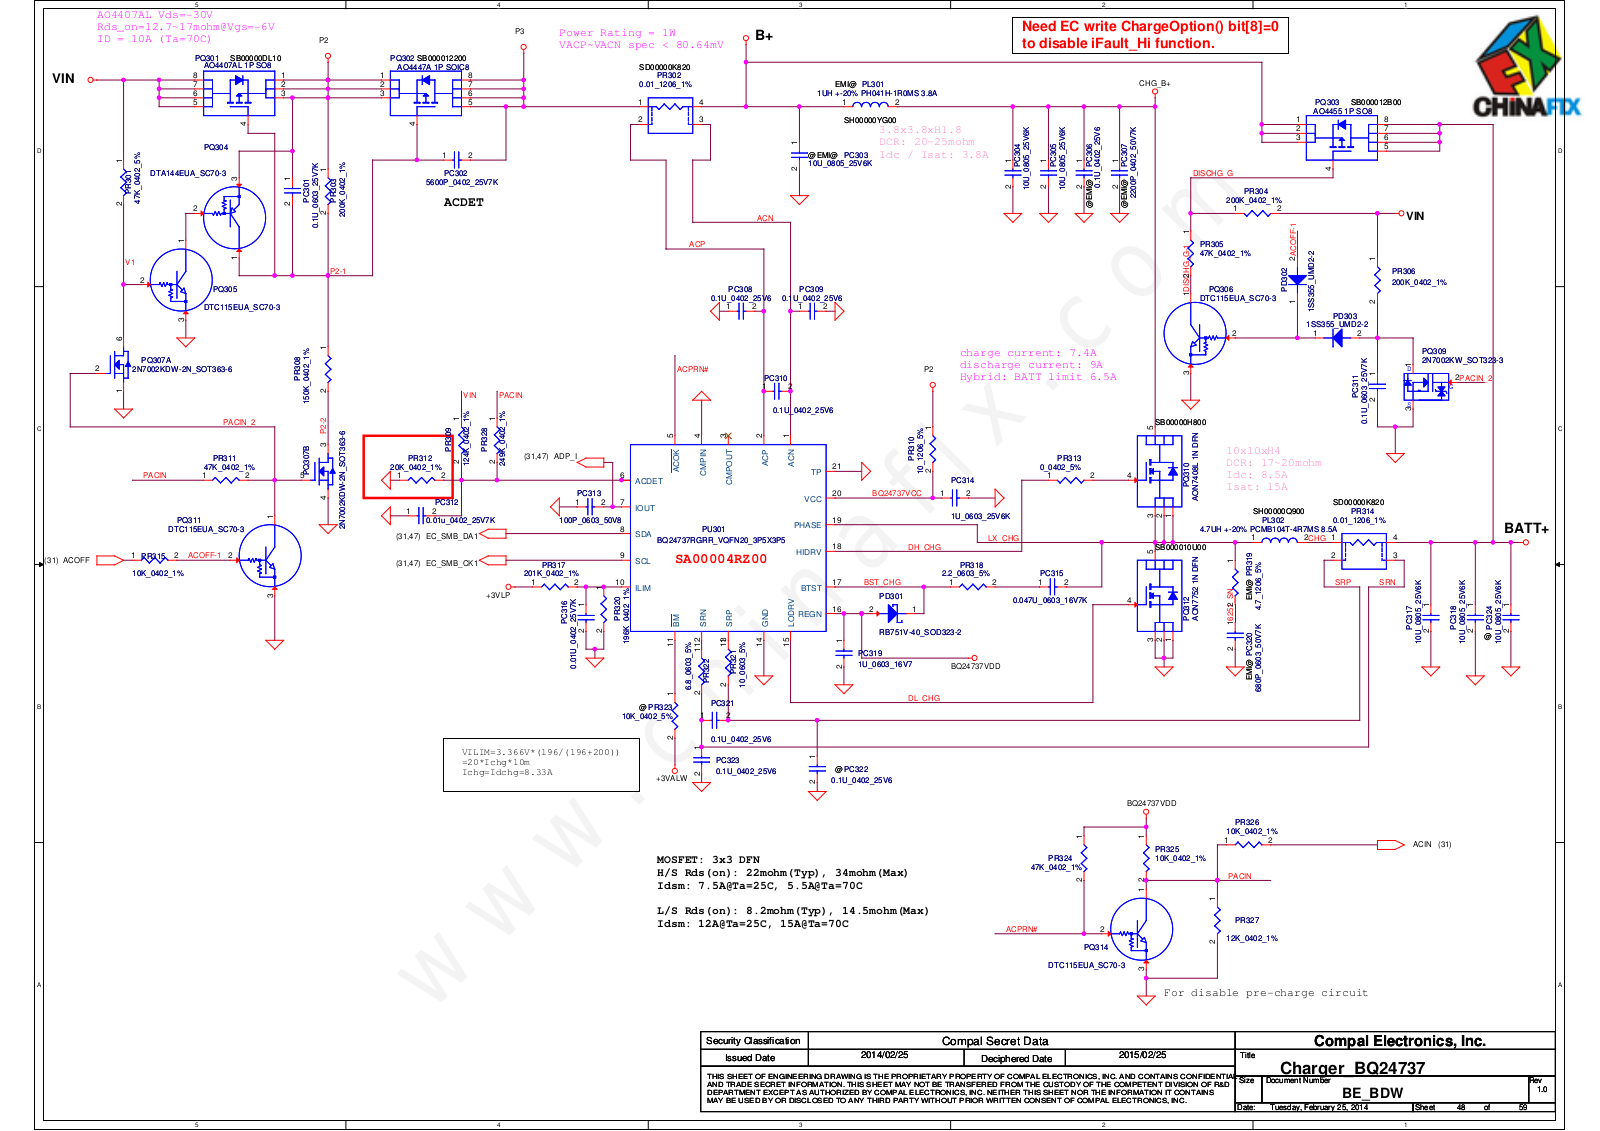Select the B+ net label
Screen dimensions: 1600x1131
click(x=764, y=36)
